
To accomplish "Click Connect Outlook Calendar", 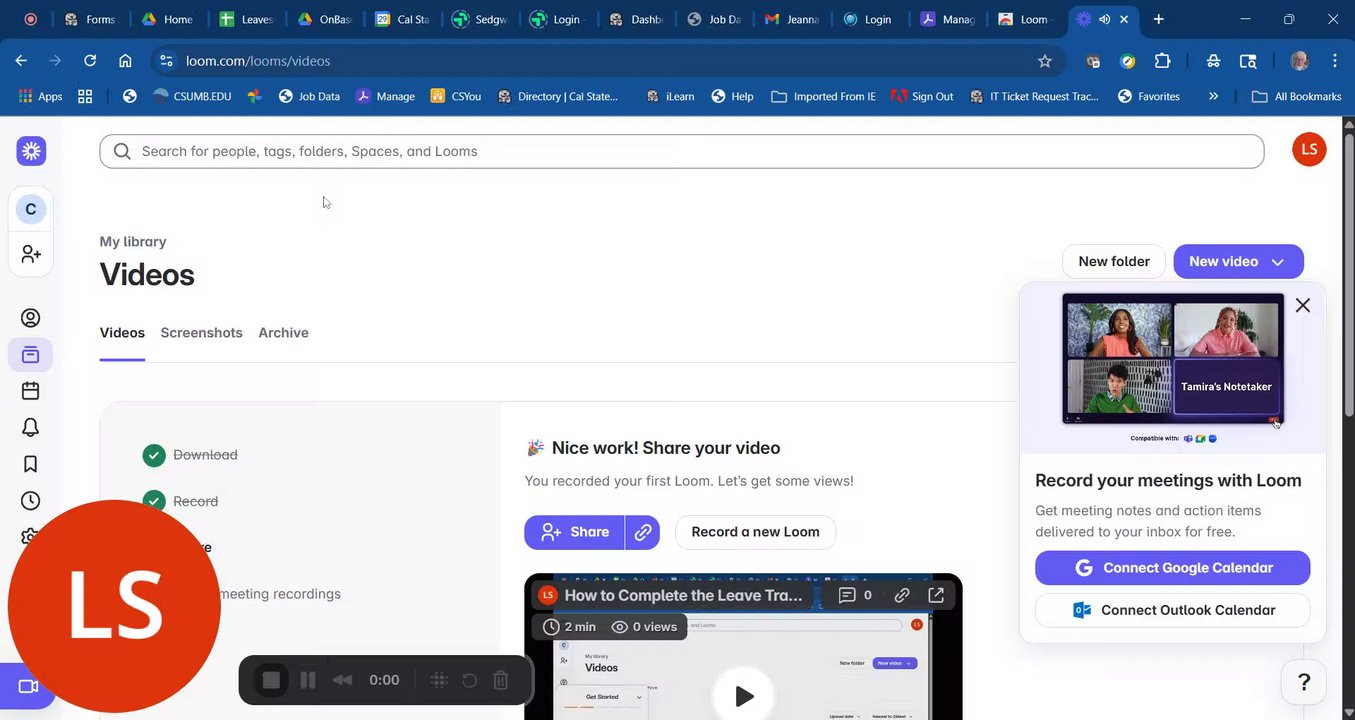I will pyautogui.click(x=1172, y=610).
